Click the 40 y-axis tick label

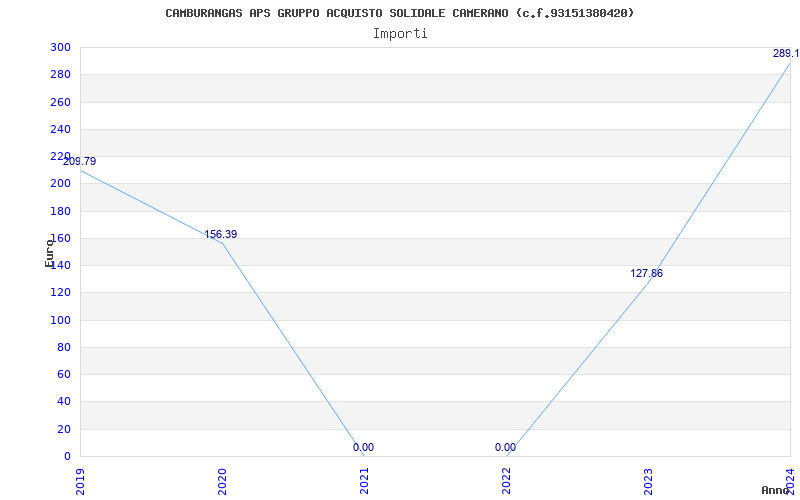64,402
